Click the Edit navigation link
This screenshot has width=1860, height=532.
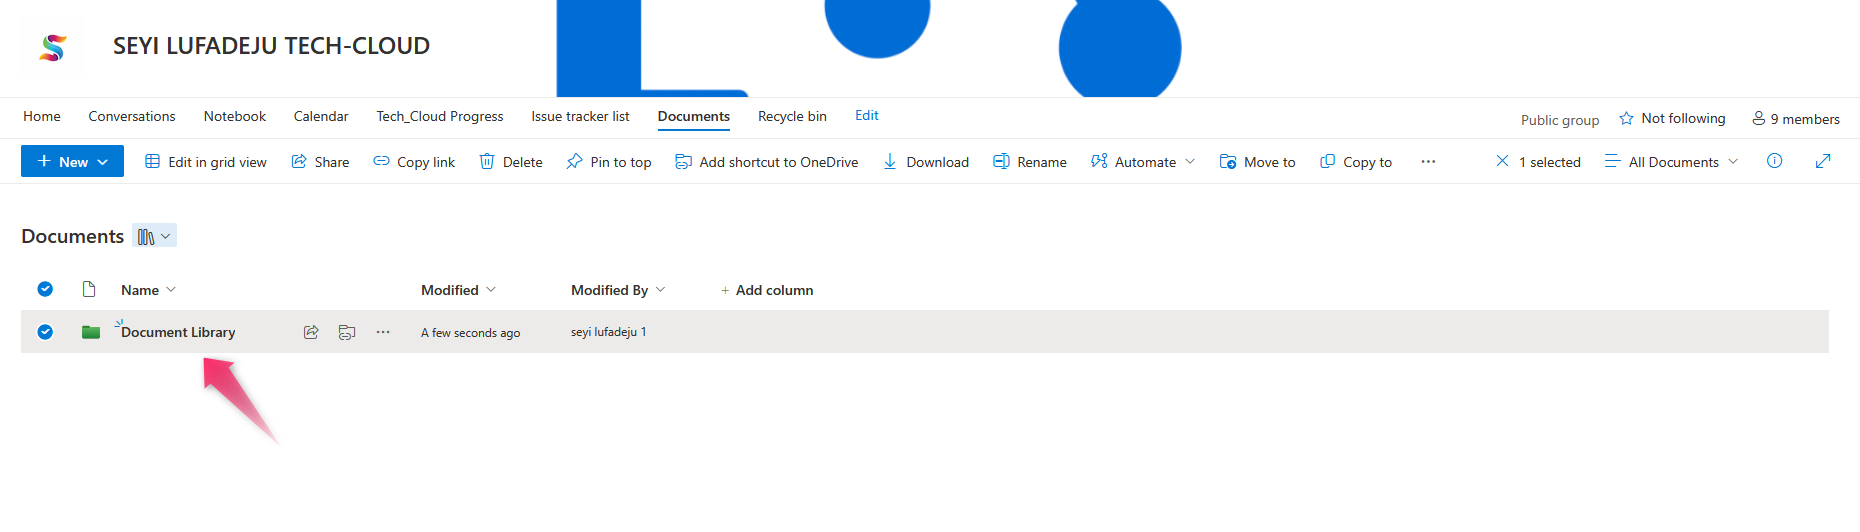pyautogui.click(x=867, y=115)
